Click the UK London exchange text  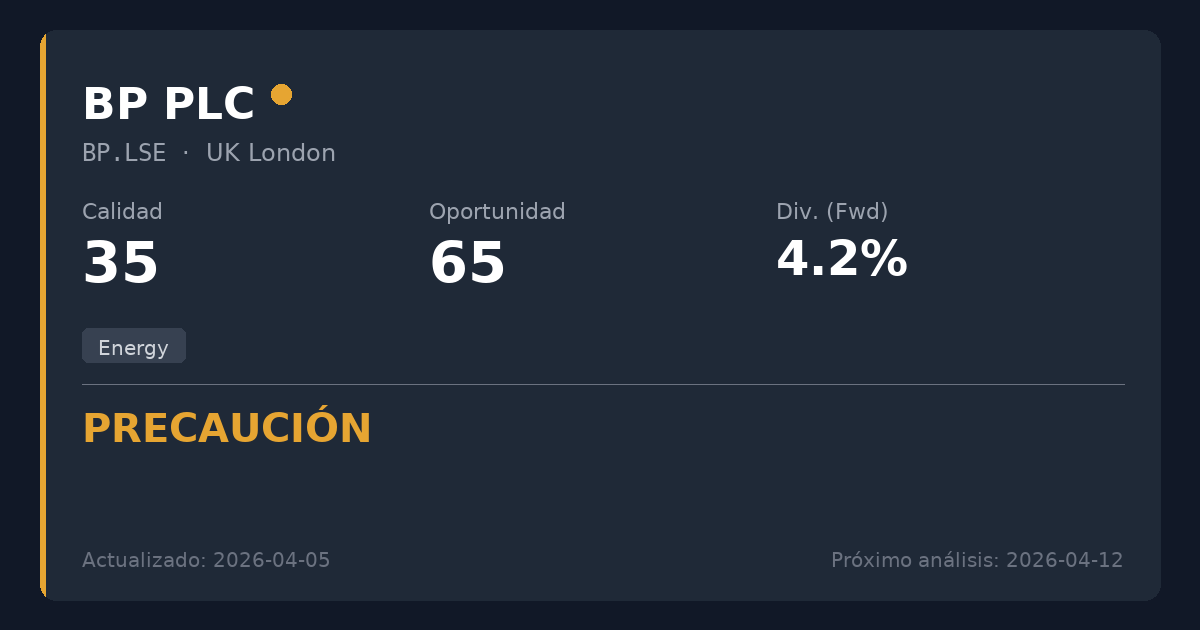click(271, 153)
